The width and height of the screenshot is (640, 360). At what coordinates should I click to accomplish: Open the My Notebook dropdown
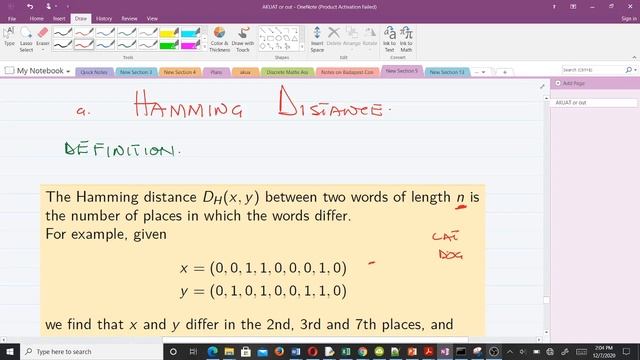pos(38,71)
